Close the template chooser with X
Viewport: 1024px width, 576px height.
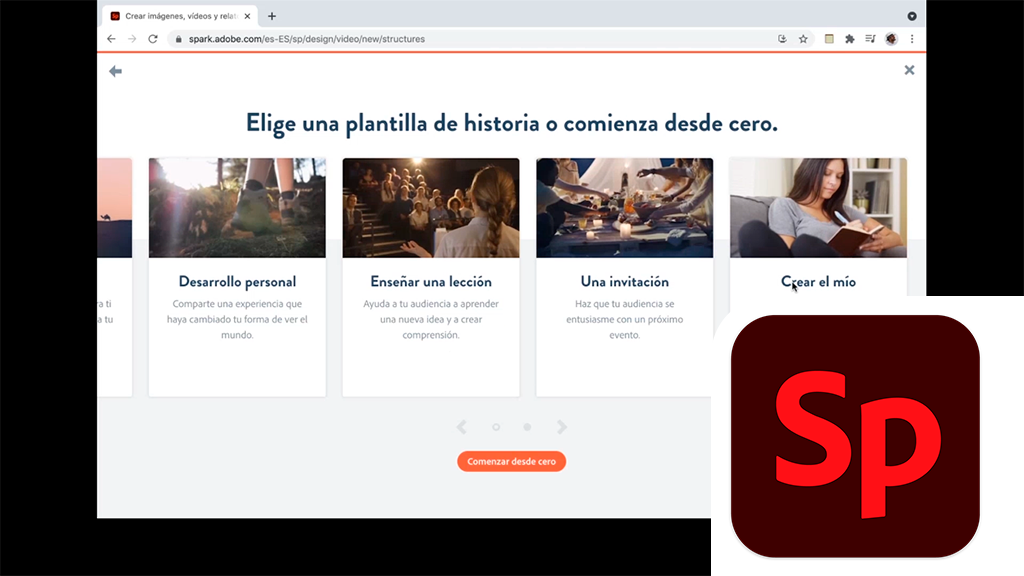point(909,70)
